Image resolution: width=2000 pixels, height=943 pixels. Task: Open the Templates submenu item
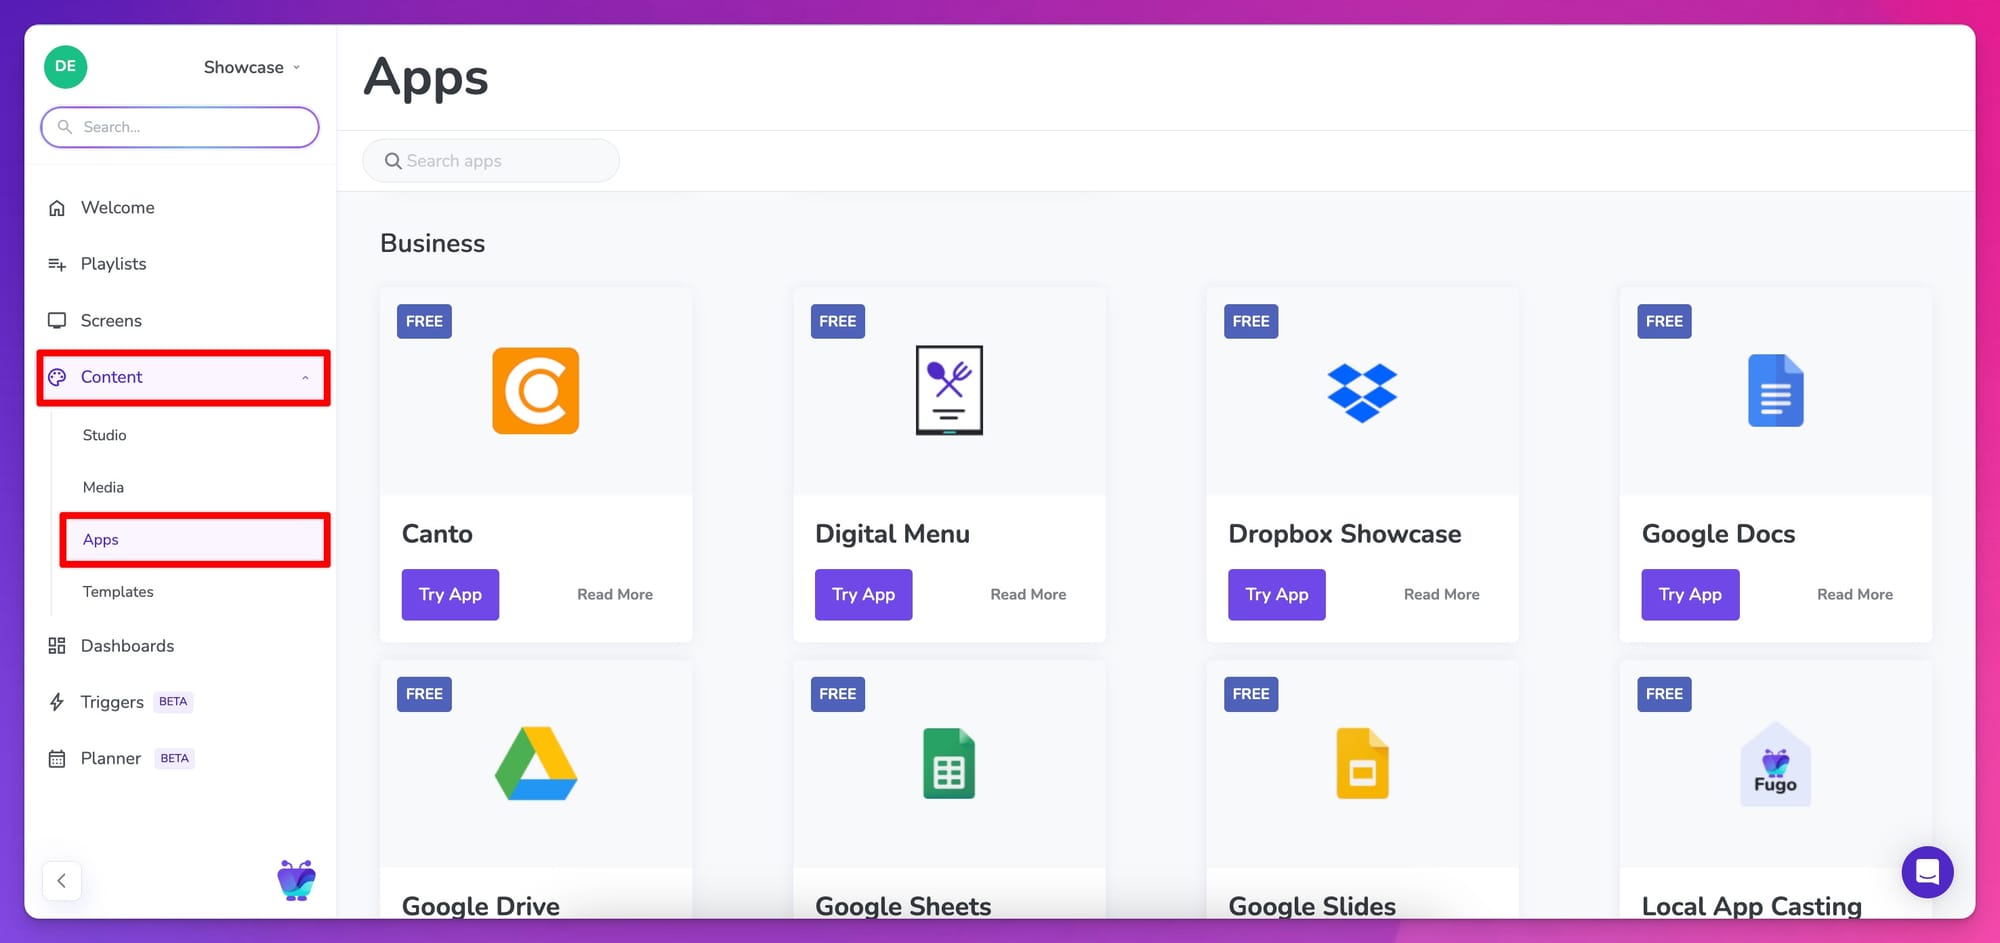(118, 592)
